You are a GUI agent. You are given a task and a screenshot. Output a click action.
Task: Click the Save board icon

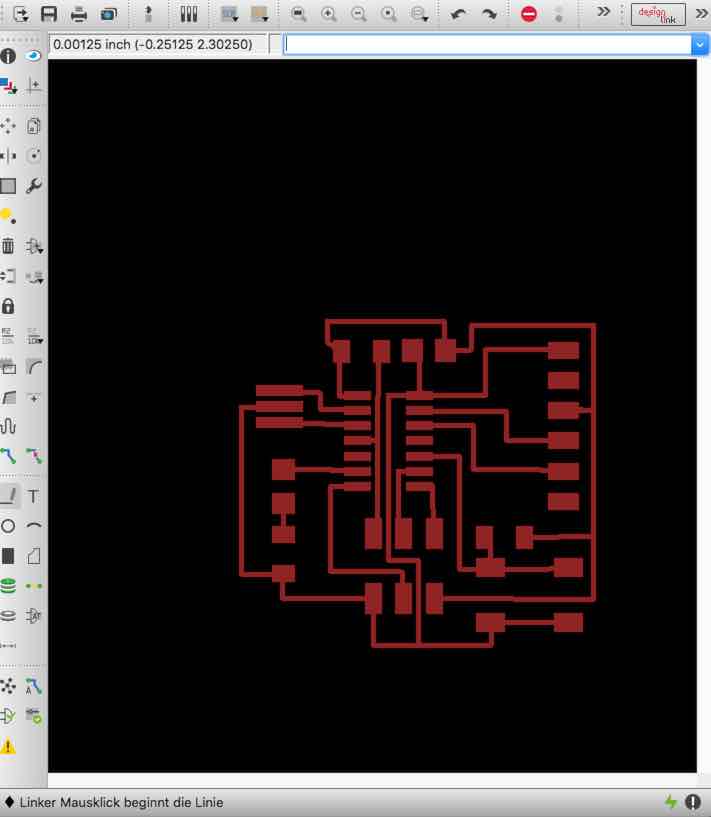tap(49, 14)
